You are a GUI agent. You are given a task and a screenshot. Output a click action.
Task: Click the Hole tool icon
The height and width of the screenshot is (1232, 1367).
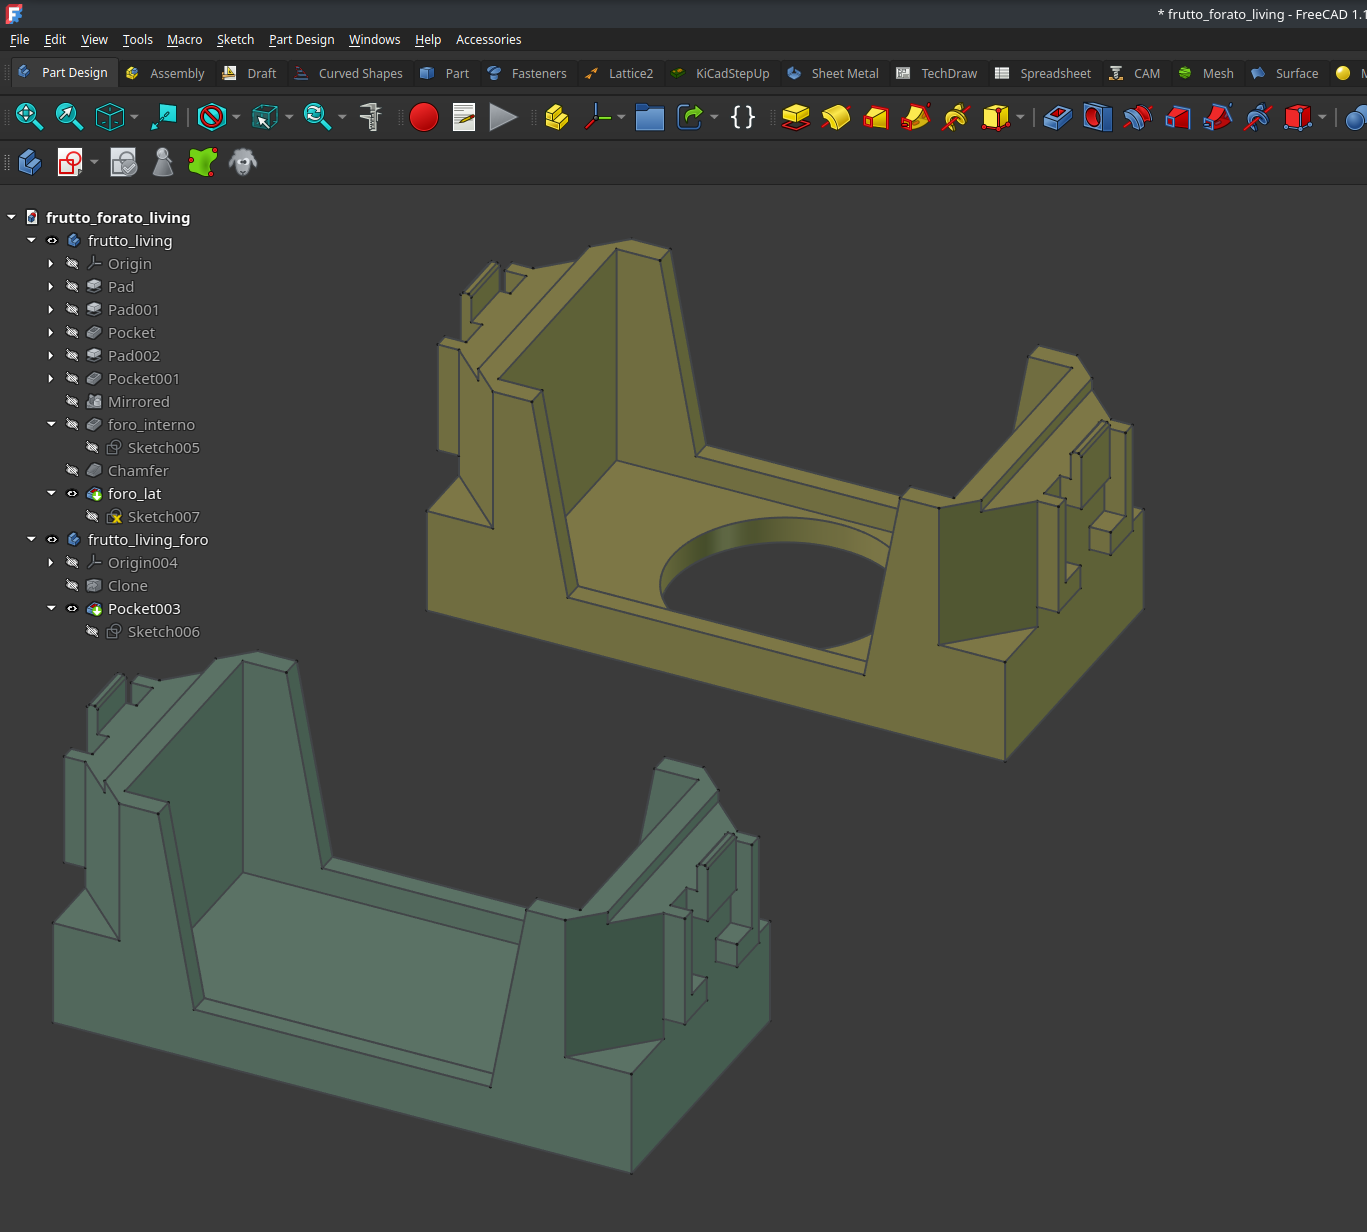pyautogui.click(x=1098, y=117)
